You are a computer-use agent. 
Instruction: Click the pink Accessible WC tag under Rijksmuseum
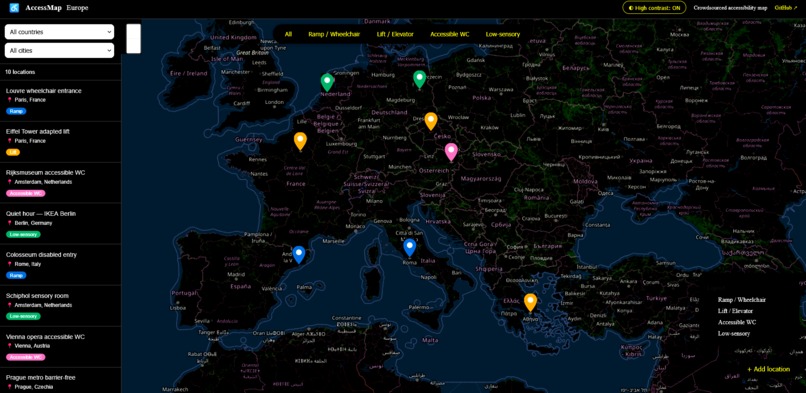(x=26, y=193)
